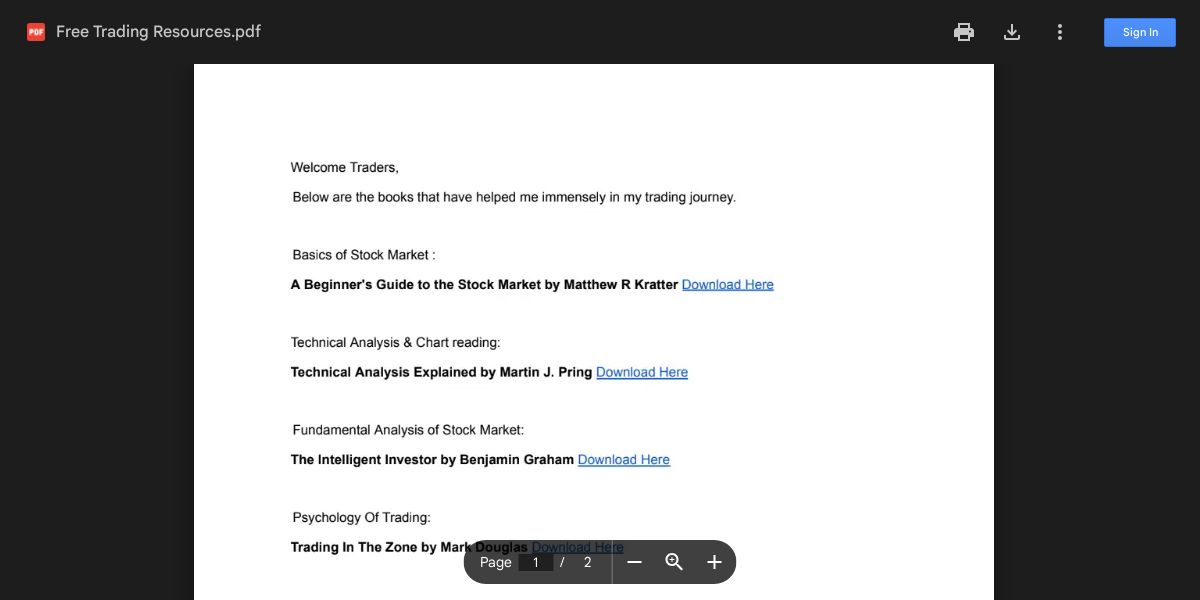Click the 'Welcome Traders,' text line

click(x=345, y=167)
